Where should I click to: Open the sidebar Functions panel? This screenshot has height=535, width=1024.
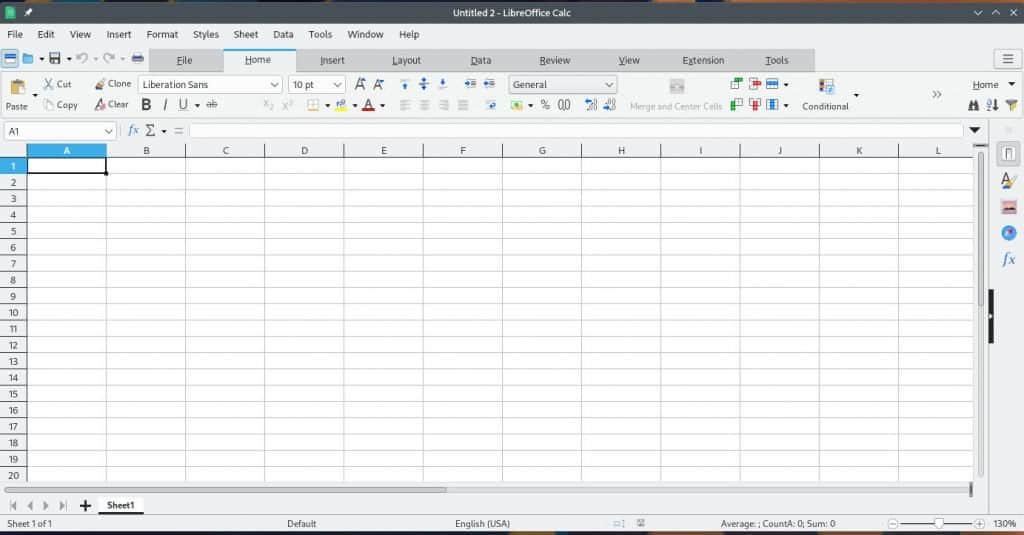pos(1009,259)
